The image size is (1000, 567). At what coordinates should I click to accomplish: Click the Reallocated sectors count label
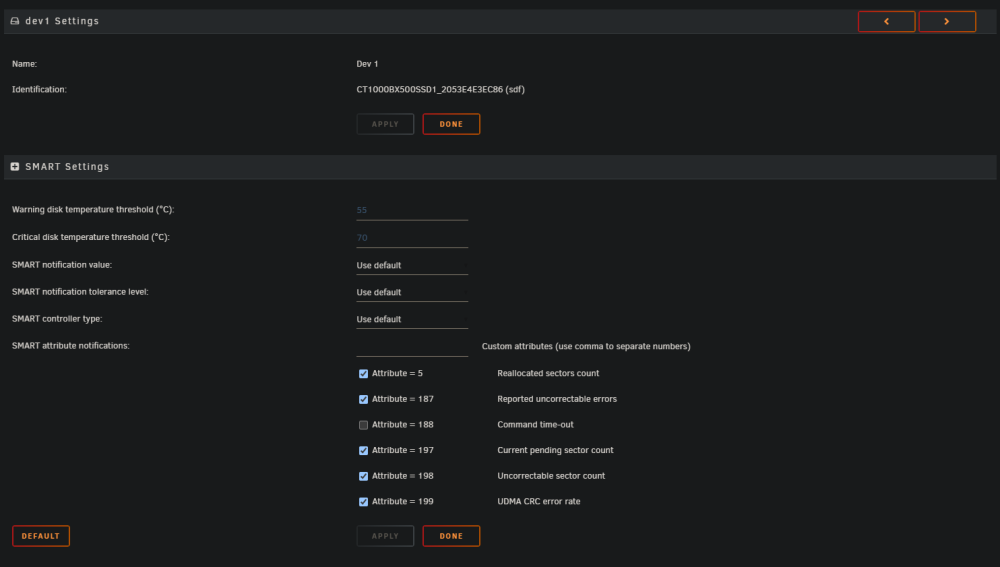pos(548,373)
